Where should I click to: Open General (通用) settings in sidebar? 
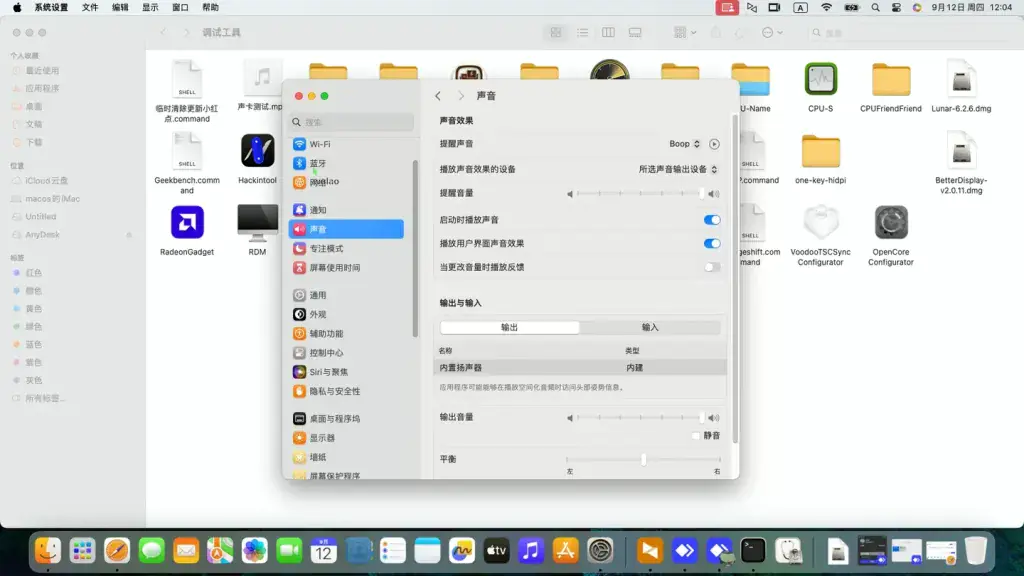click(x=345, y=295)
